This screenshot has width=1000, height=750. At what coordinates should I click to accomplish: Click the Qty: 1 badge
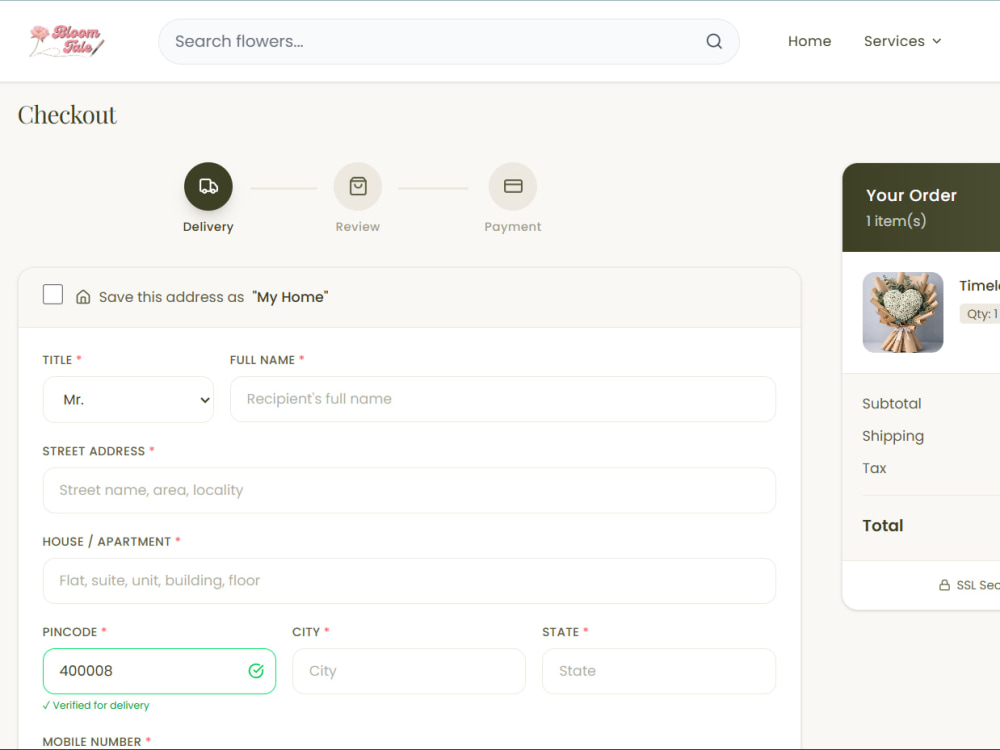click(x=981, y=314)
